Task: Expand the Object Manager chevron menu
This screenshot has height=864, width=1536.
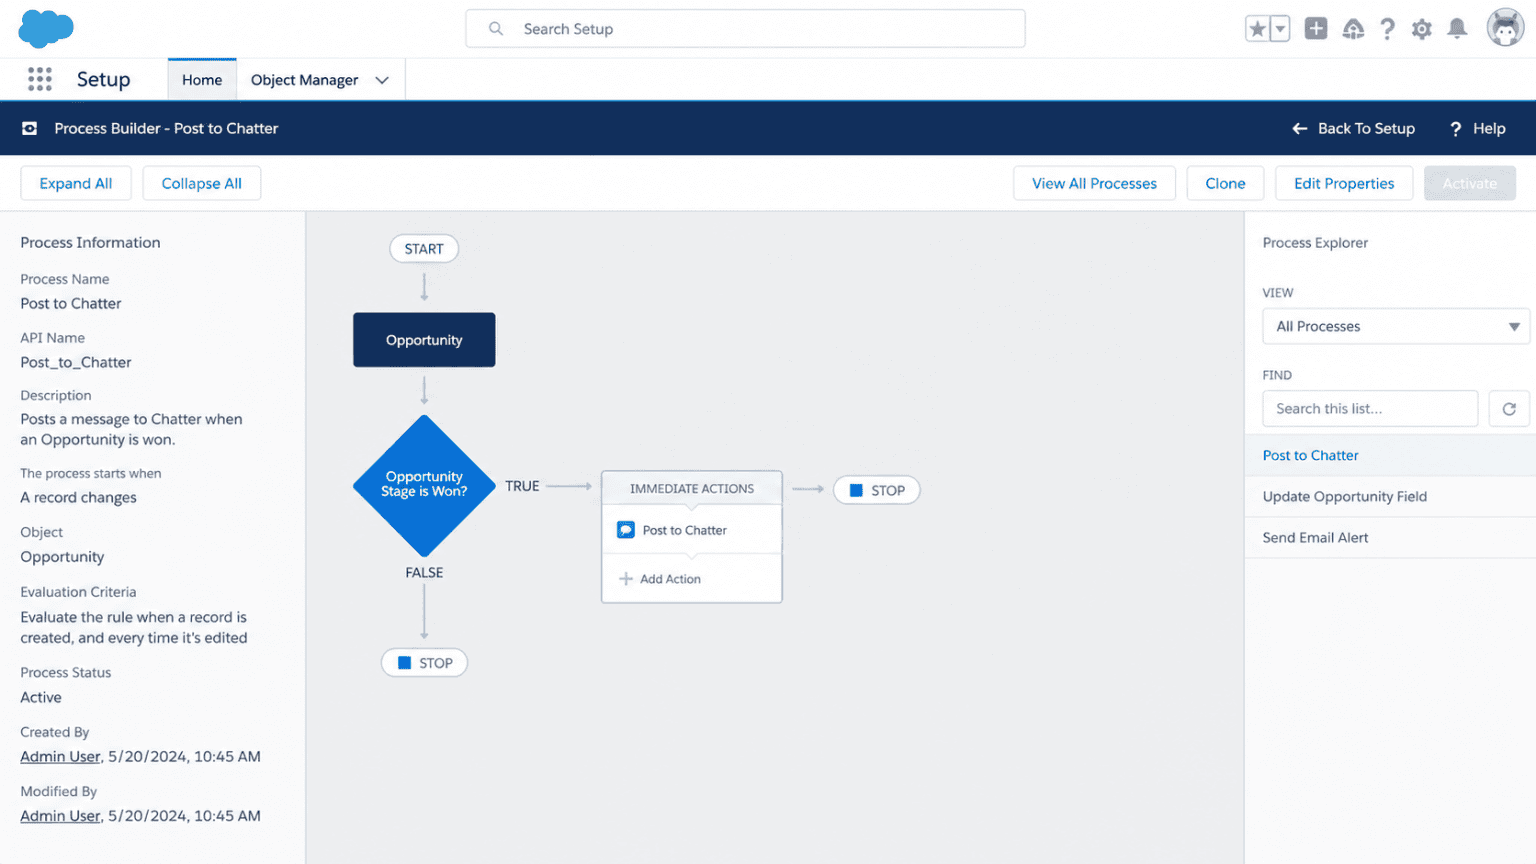Action: [x=382, y=80]
